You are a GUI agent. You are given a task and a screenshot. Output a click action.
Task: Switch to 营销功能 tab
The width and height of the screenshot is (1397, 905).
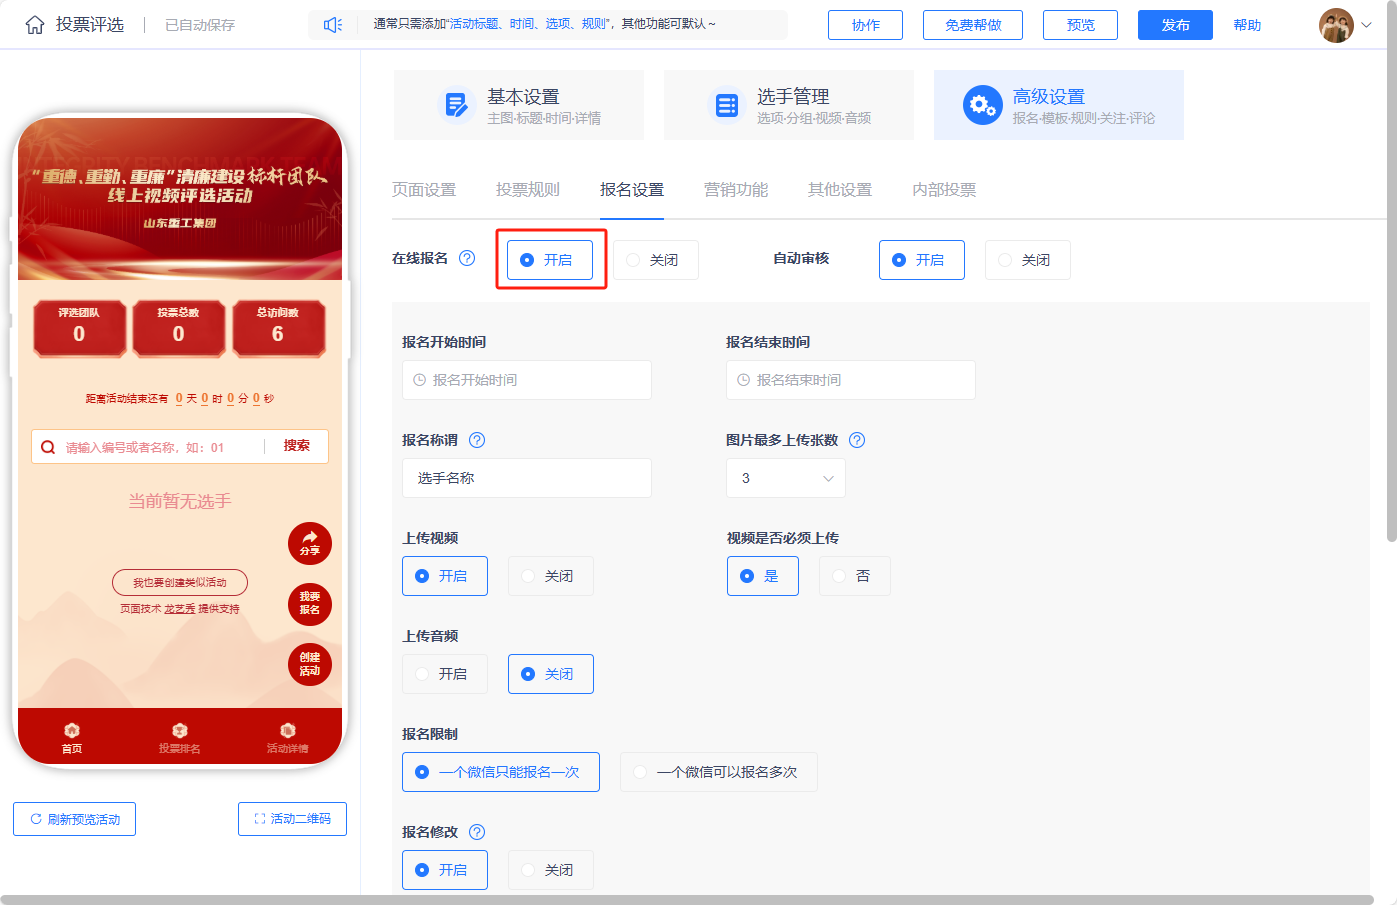coord(736,190)
